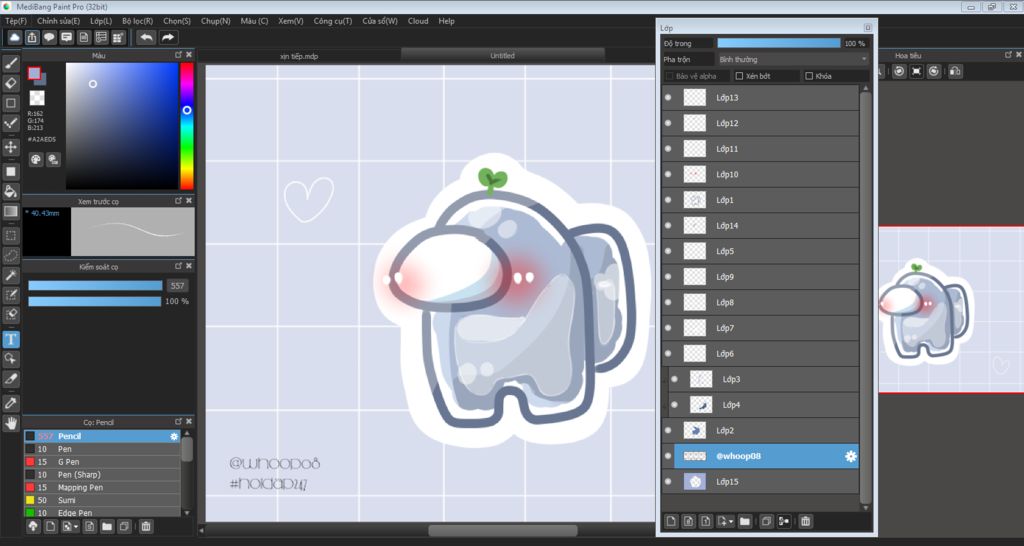Click the Undo arrow in toolbar
Image resolution: width=1024 pixels, height=546 pixels.
(x=146, y=37)
